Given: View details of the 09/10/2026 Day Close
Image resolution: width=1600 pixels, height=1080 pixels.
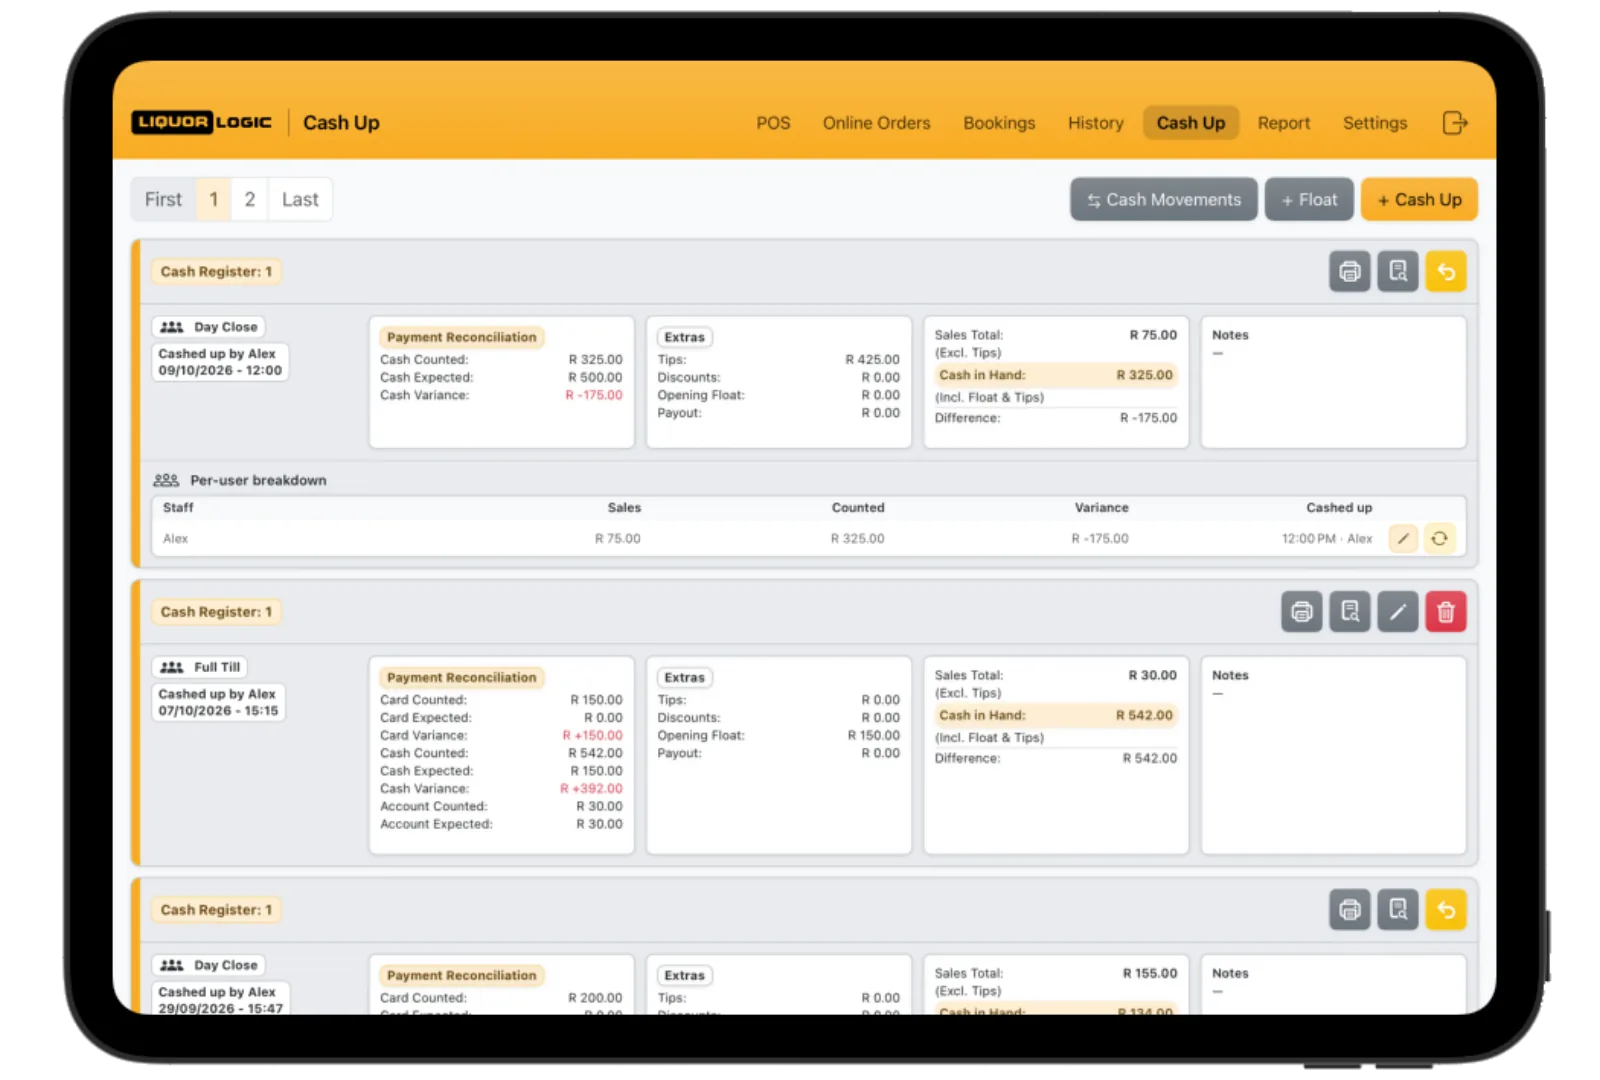Looking at the screenshot, I should click(1398, 271).
